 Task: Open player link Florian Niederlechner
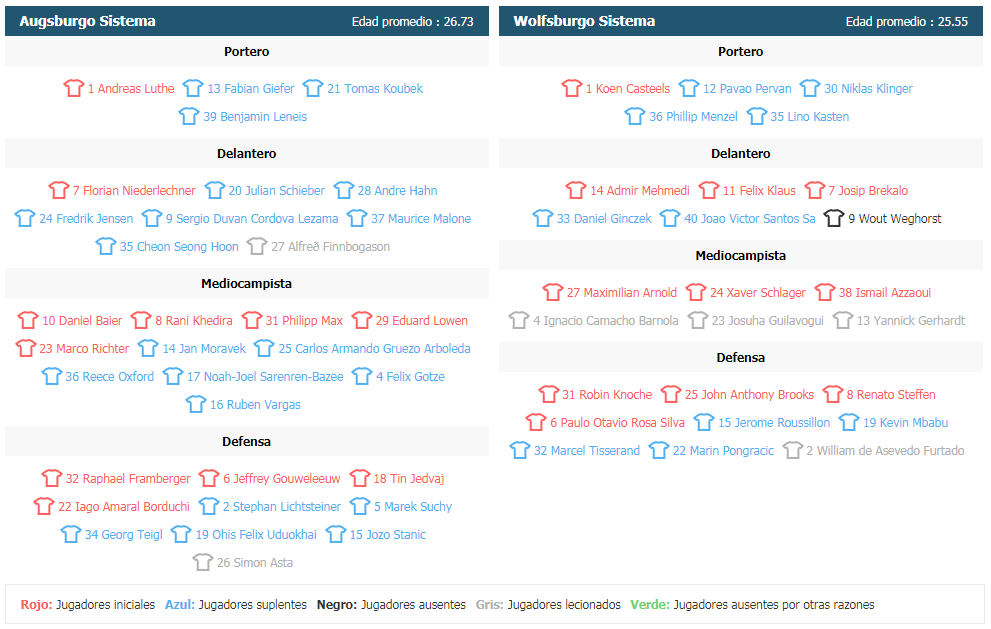point(134,190)
